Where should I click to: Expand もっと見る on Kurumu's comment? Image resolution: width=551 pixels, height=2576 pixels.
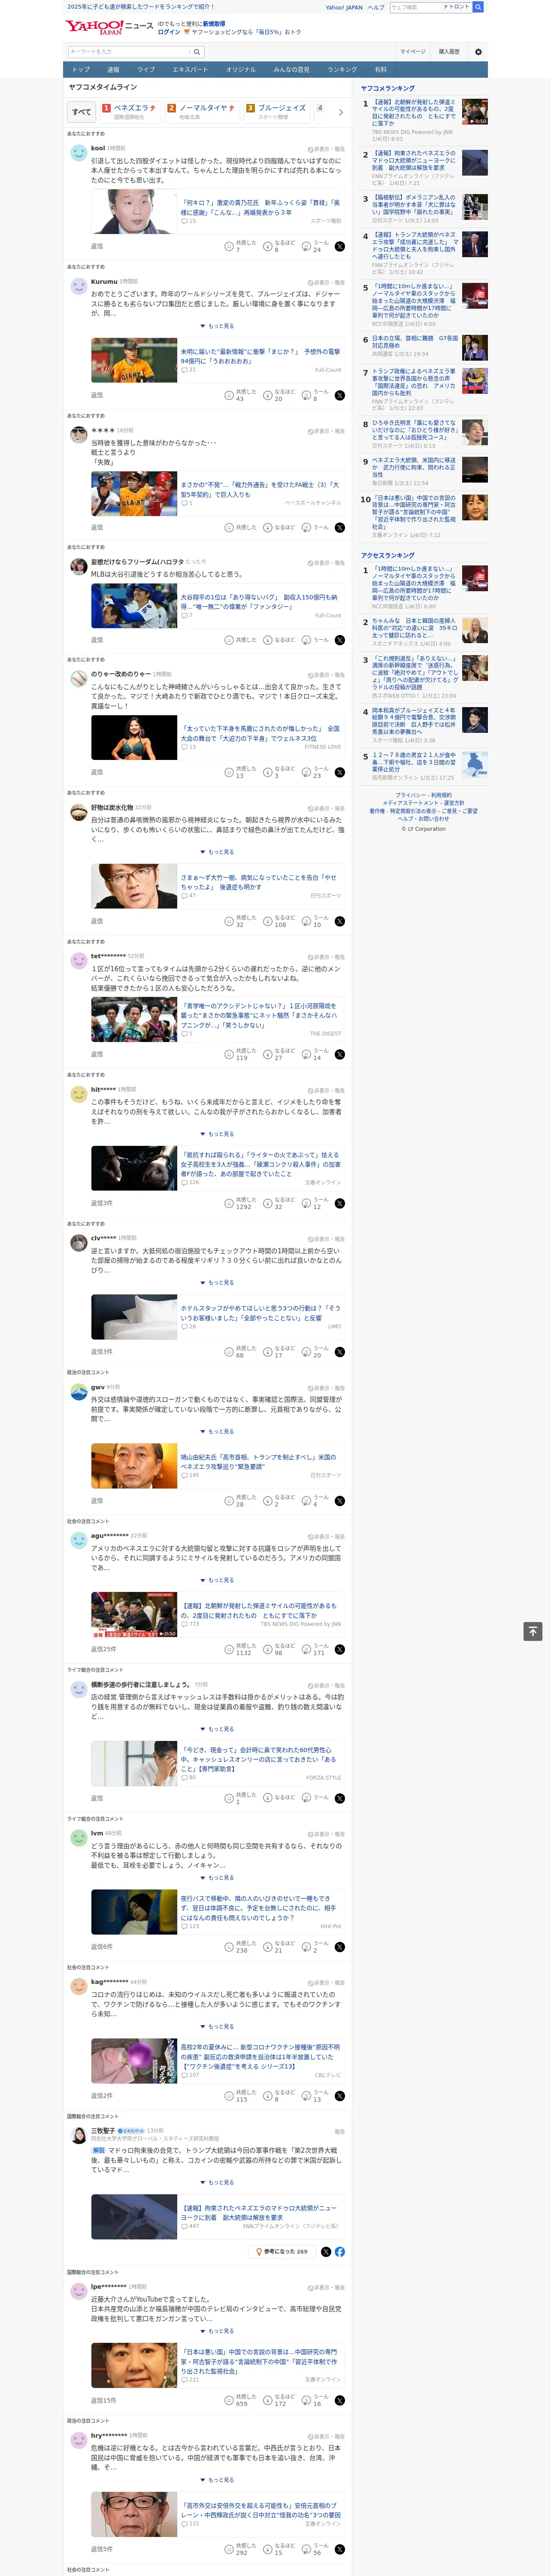[217, 326]
